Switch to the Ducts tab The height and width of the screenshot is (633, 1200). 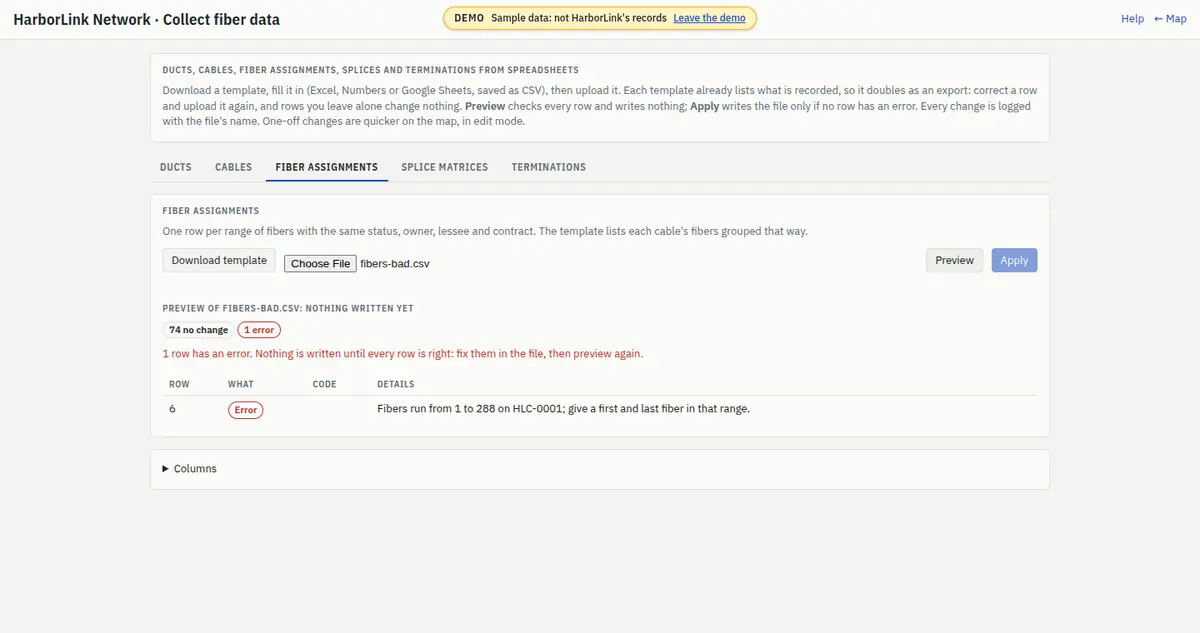[x=176, y=167]
